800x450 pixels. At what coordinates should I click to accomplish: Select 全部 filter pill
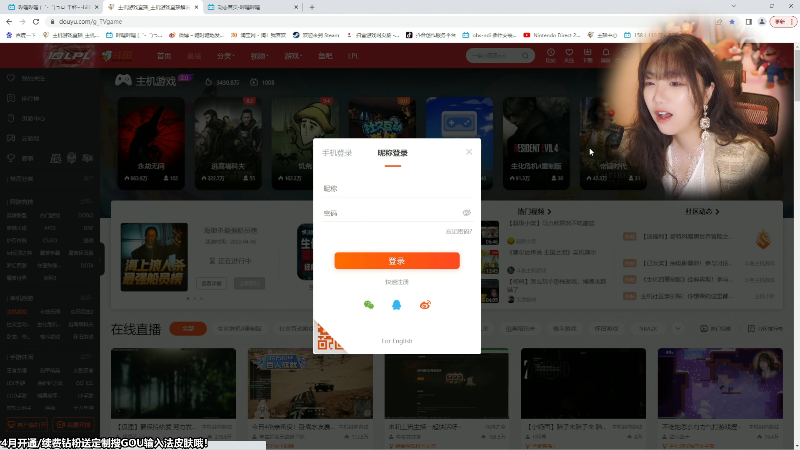[188, 329]
